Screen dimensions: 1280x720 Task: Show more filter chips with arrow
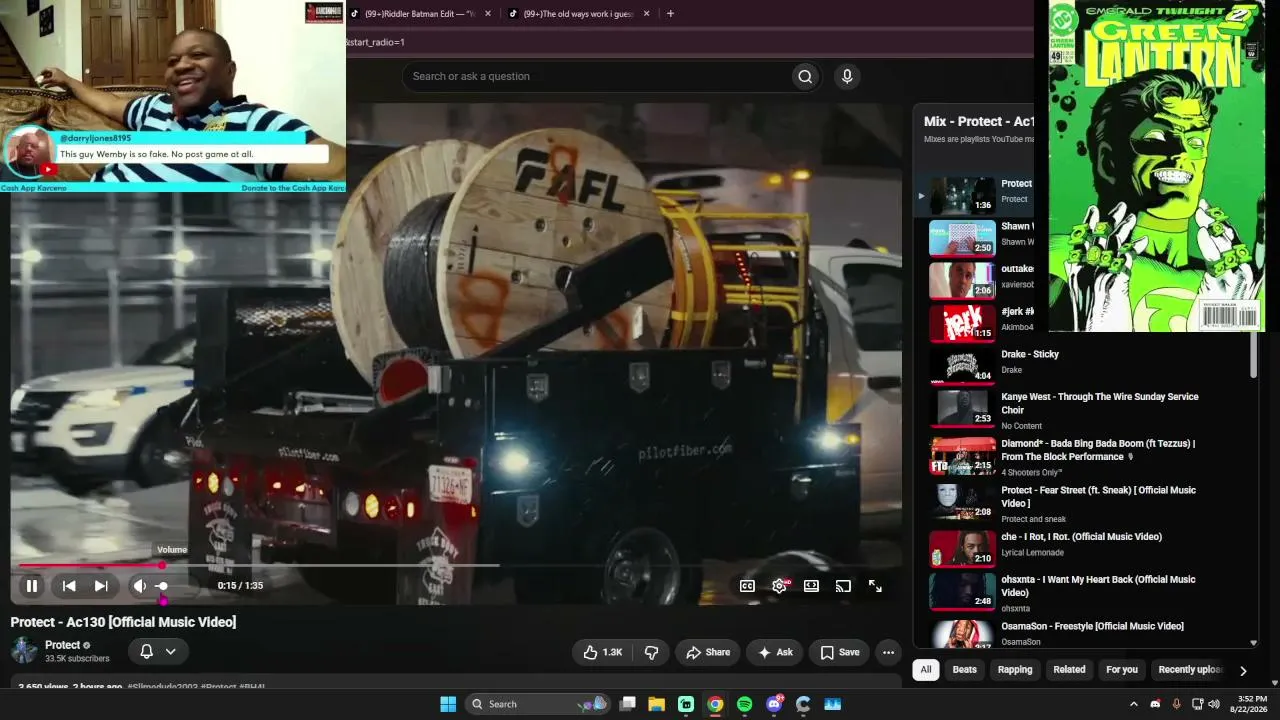pos(1243,671)
